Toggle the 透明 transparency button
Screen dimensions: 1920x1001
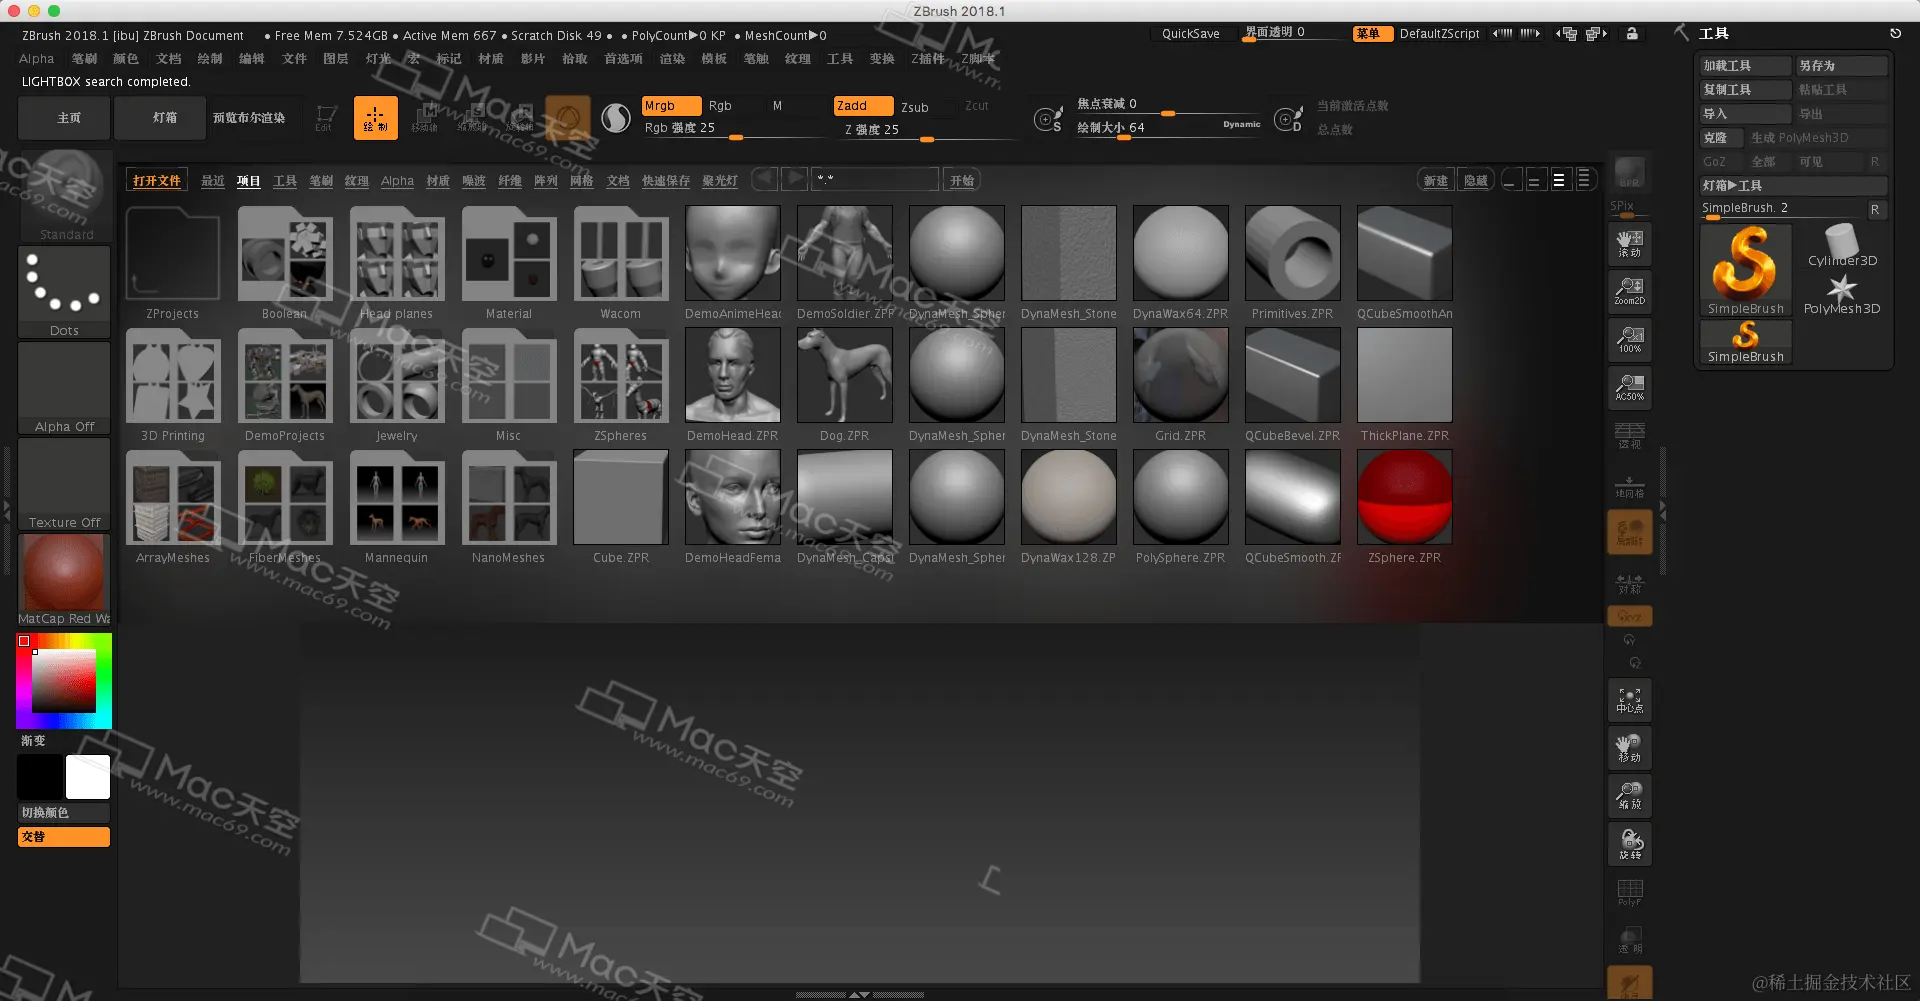tap(1630, 941)
